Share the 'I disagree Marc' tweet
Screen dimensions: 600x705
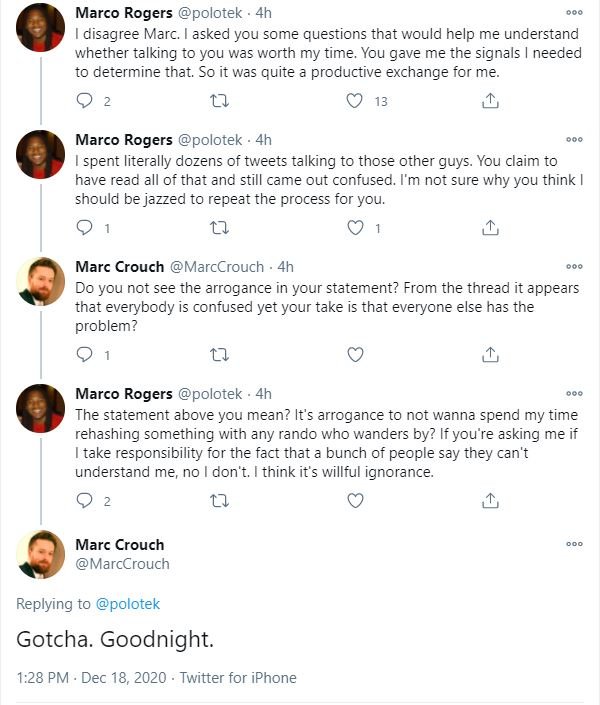pos(490,101)
